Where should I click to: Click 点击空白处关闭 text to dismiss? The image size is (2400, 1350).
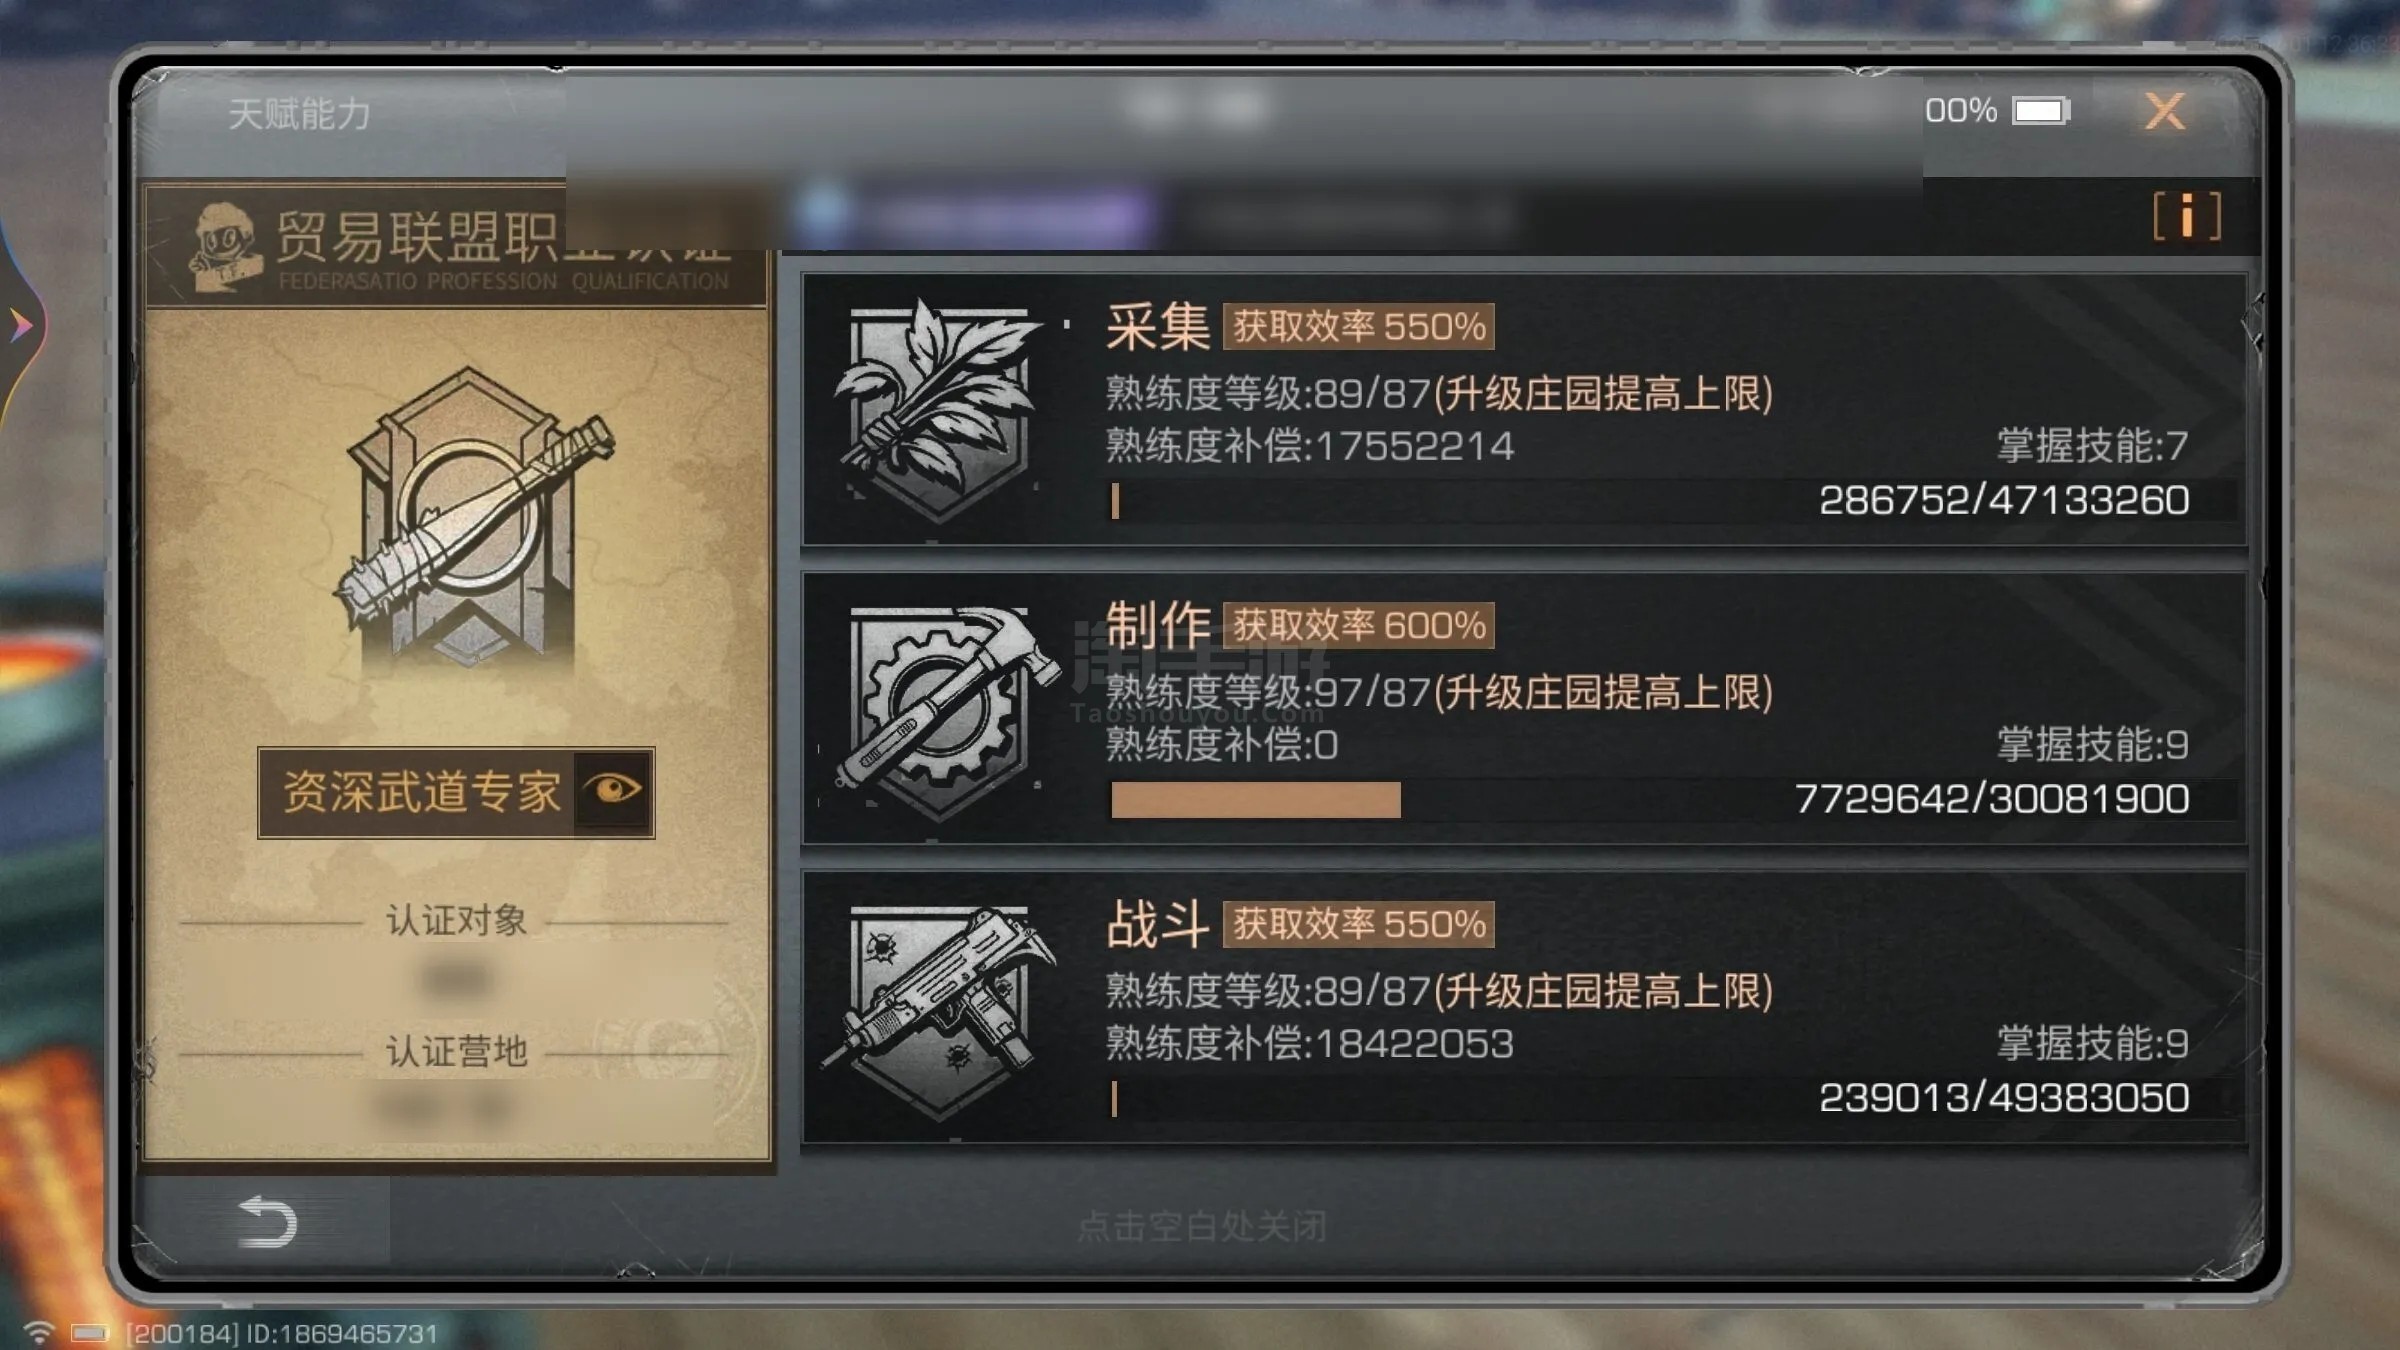click(x=1203, y=1226)
